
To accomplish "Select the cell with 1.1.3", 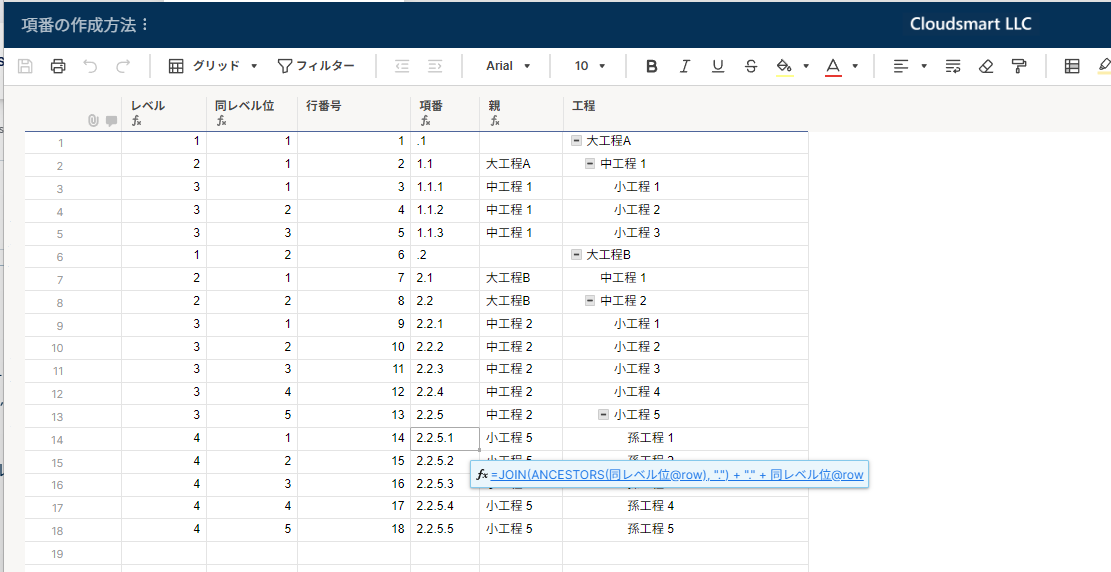I will (445, 232).
